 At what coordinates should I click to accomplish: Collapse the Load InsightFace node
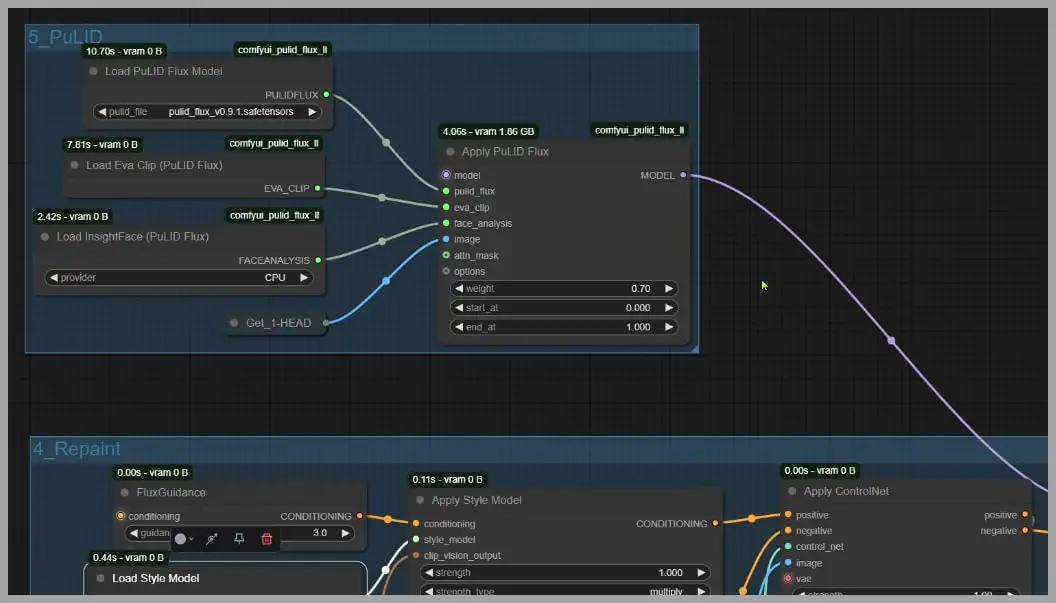pos(44,236)
